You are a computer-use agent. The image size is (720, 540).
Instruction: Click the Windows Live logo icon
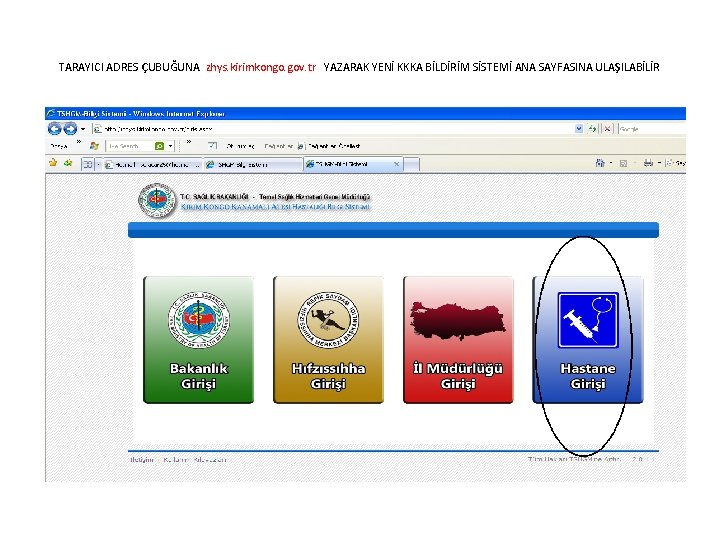[x=94, y=146]
